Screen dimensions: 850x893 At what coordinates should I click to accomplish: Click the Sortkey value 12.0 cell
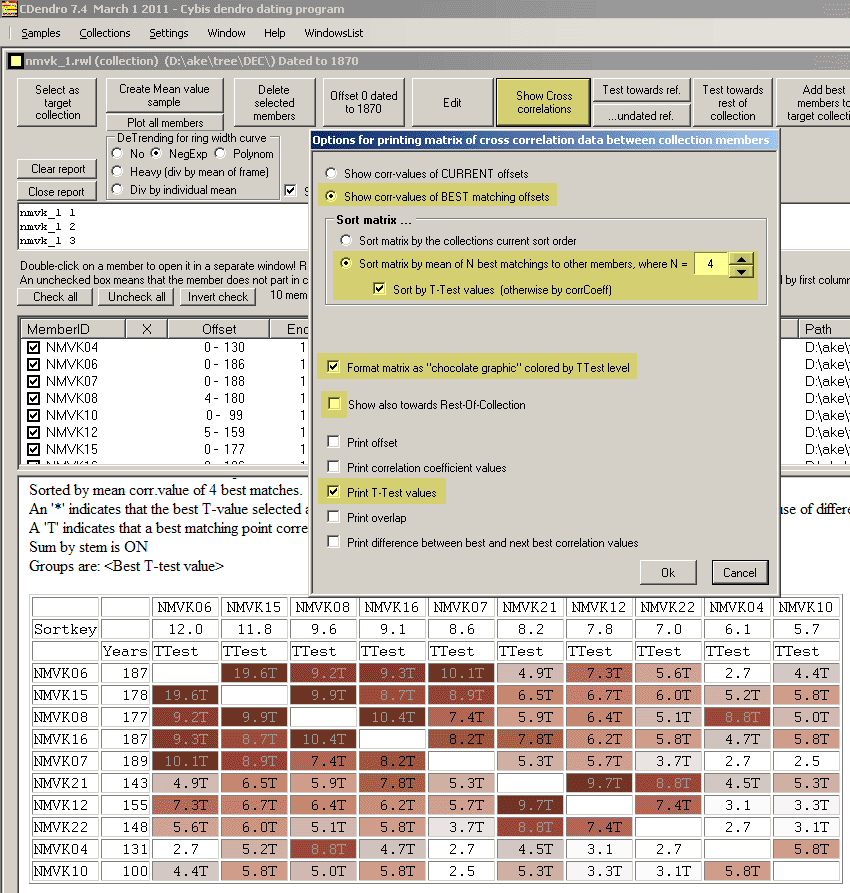point(185,629)
